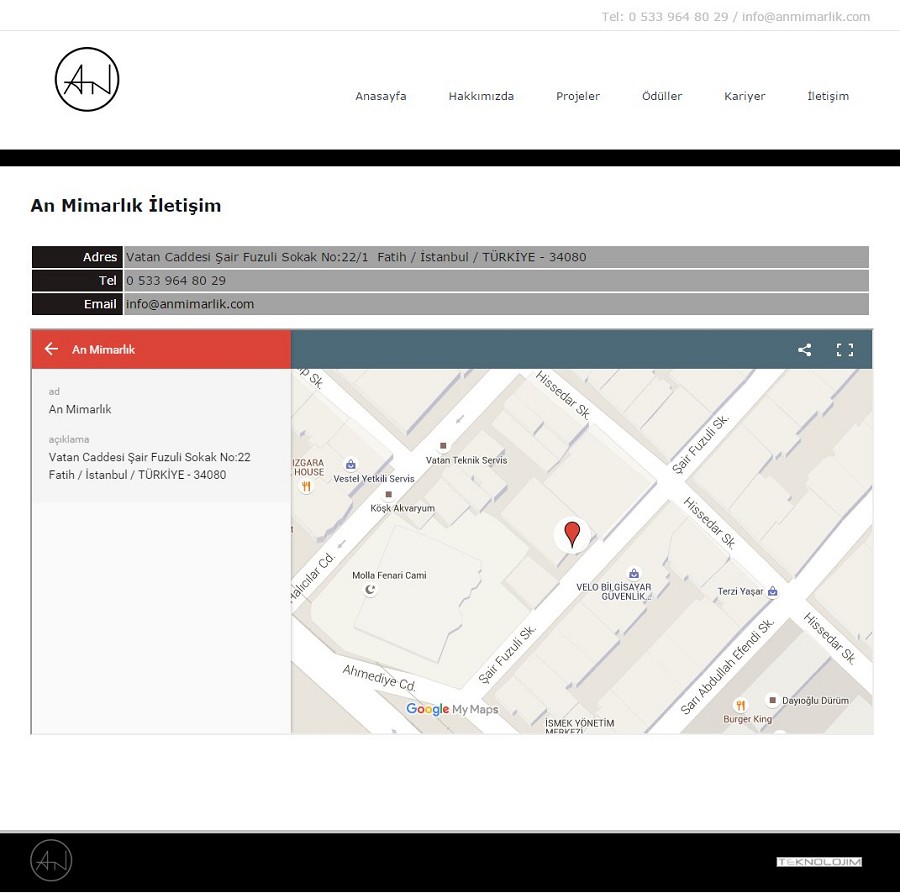Click the Dayıoğlu Dürüm marker

pyautogui.click(x=773, y=700)
